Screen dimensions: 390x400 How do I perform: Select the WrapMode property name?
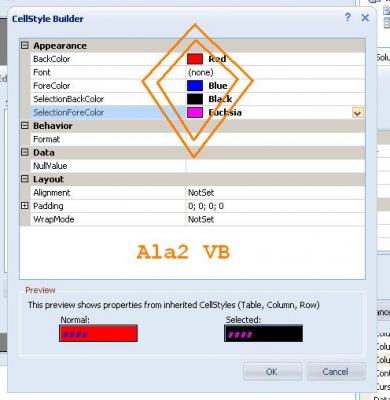pos(53,219)
